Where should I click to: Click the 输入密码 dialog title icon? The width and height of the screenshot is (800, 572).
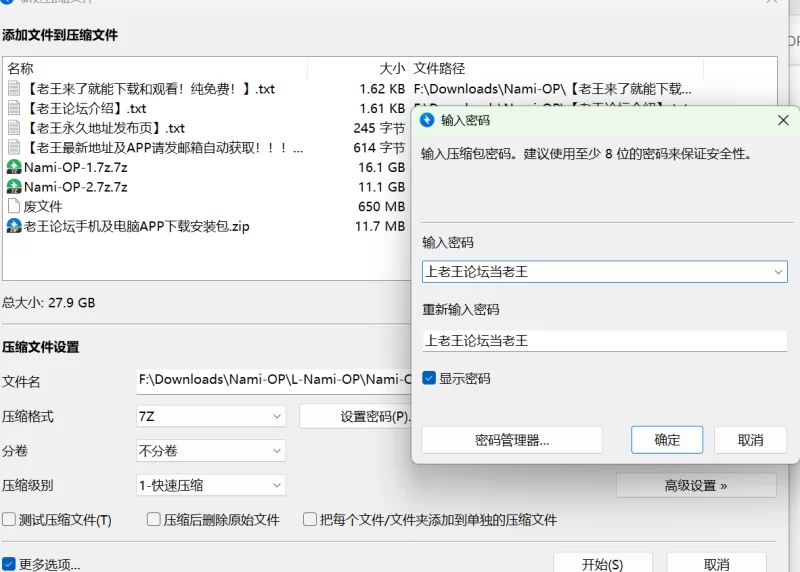[x=428, y=120]
